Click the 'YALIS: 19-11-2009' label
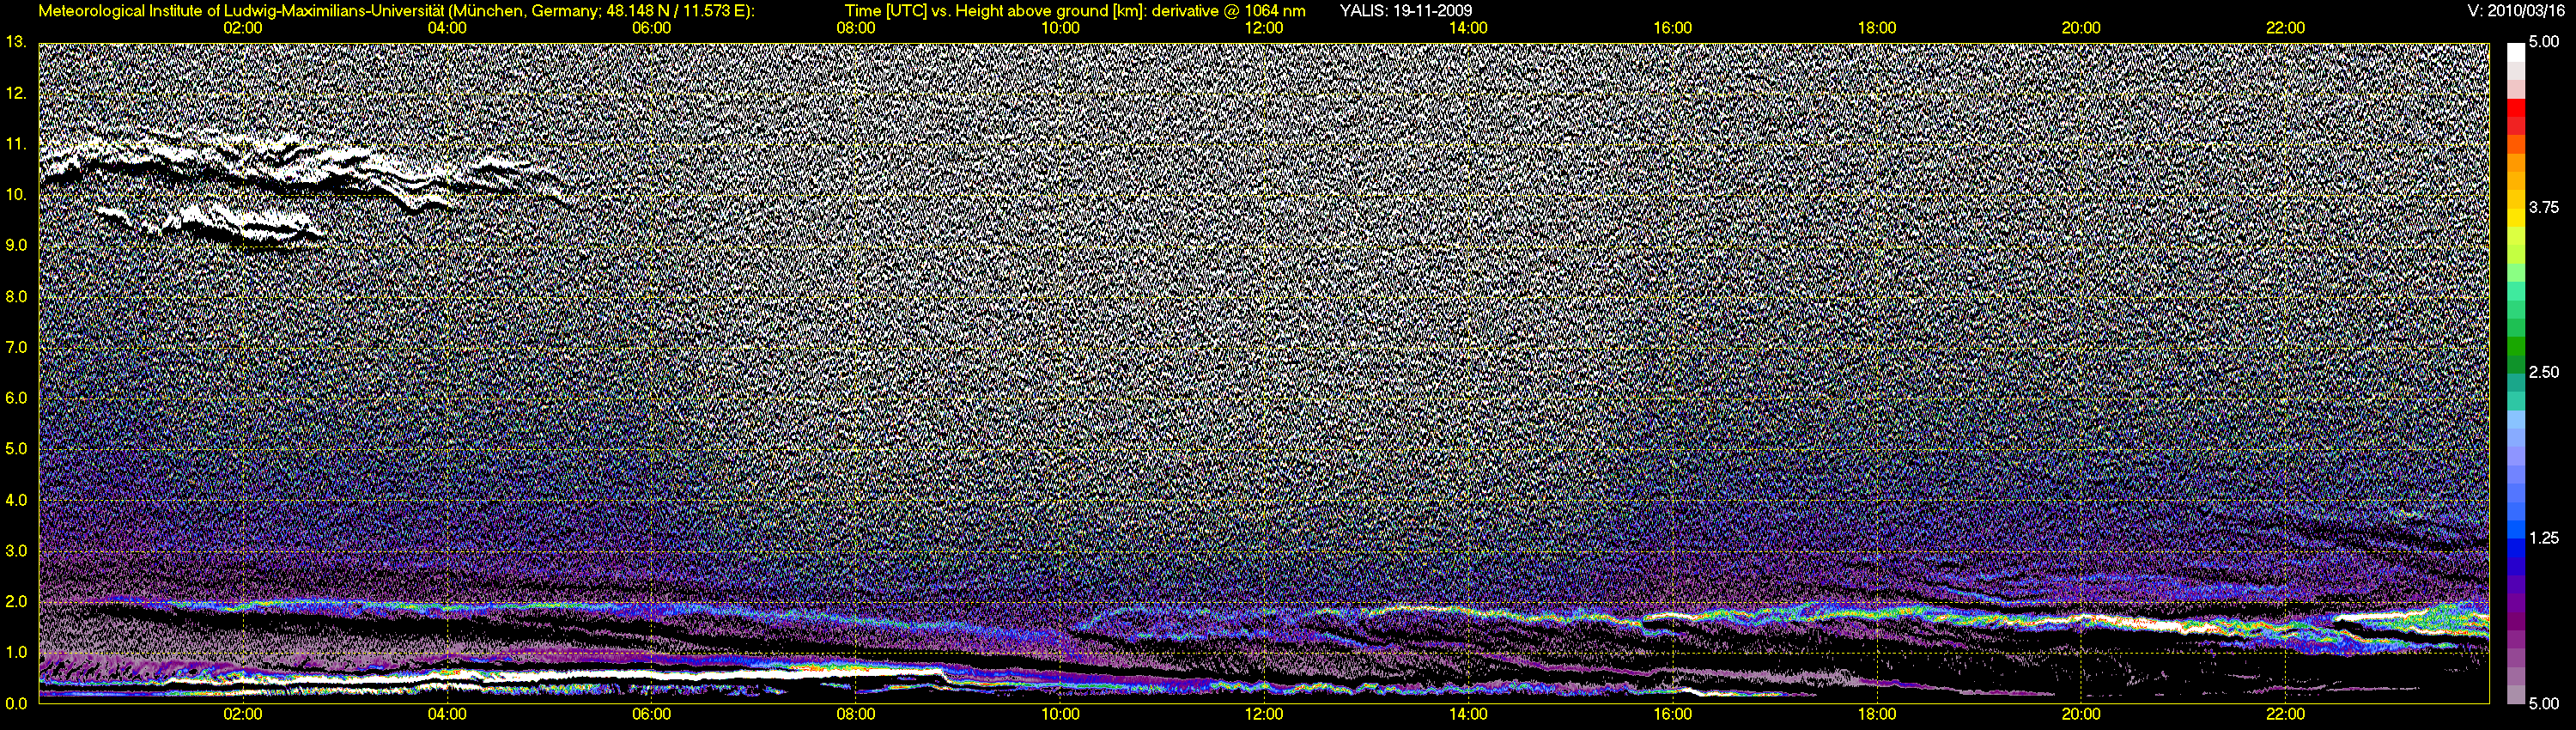Image resolution: width=2576 pixels, height=730 pixels. point(1405,11)
